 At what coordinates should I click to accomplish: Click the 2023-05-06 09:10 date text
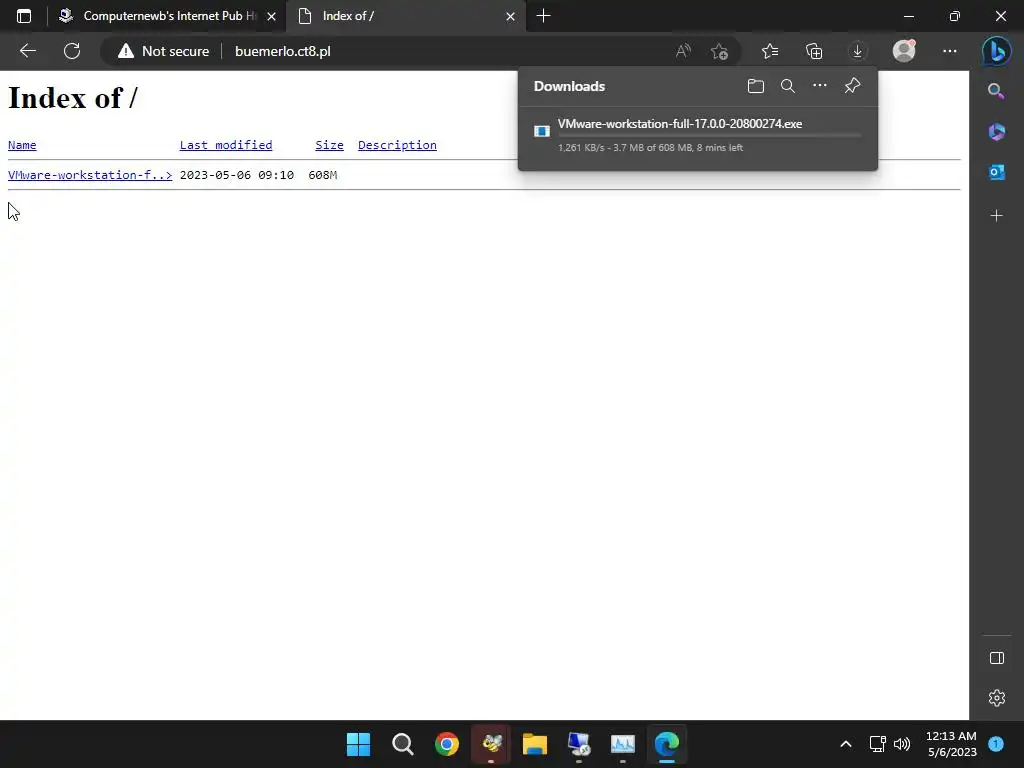[x=236, y=175]
